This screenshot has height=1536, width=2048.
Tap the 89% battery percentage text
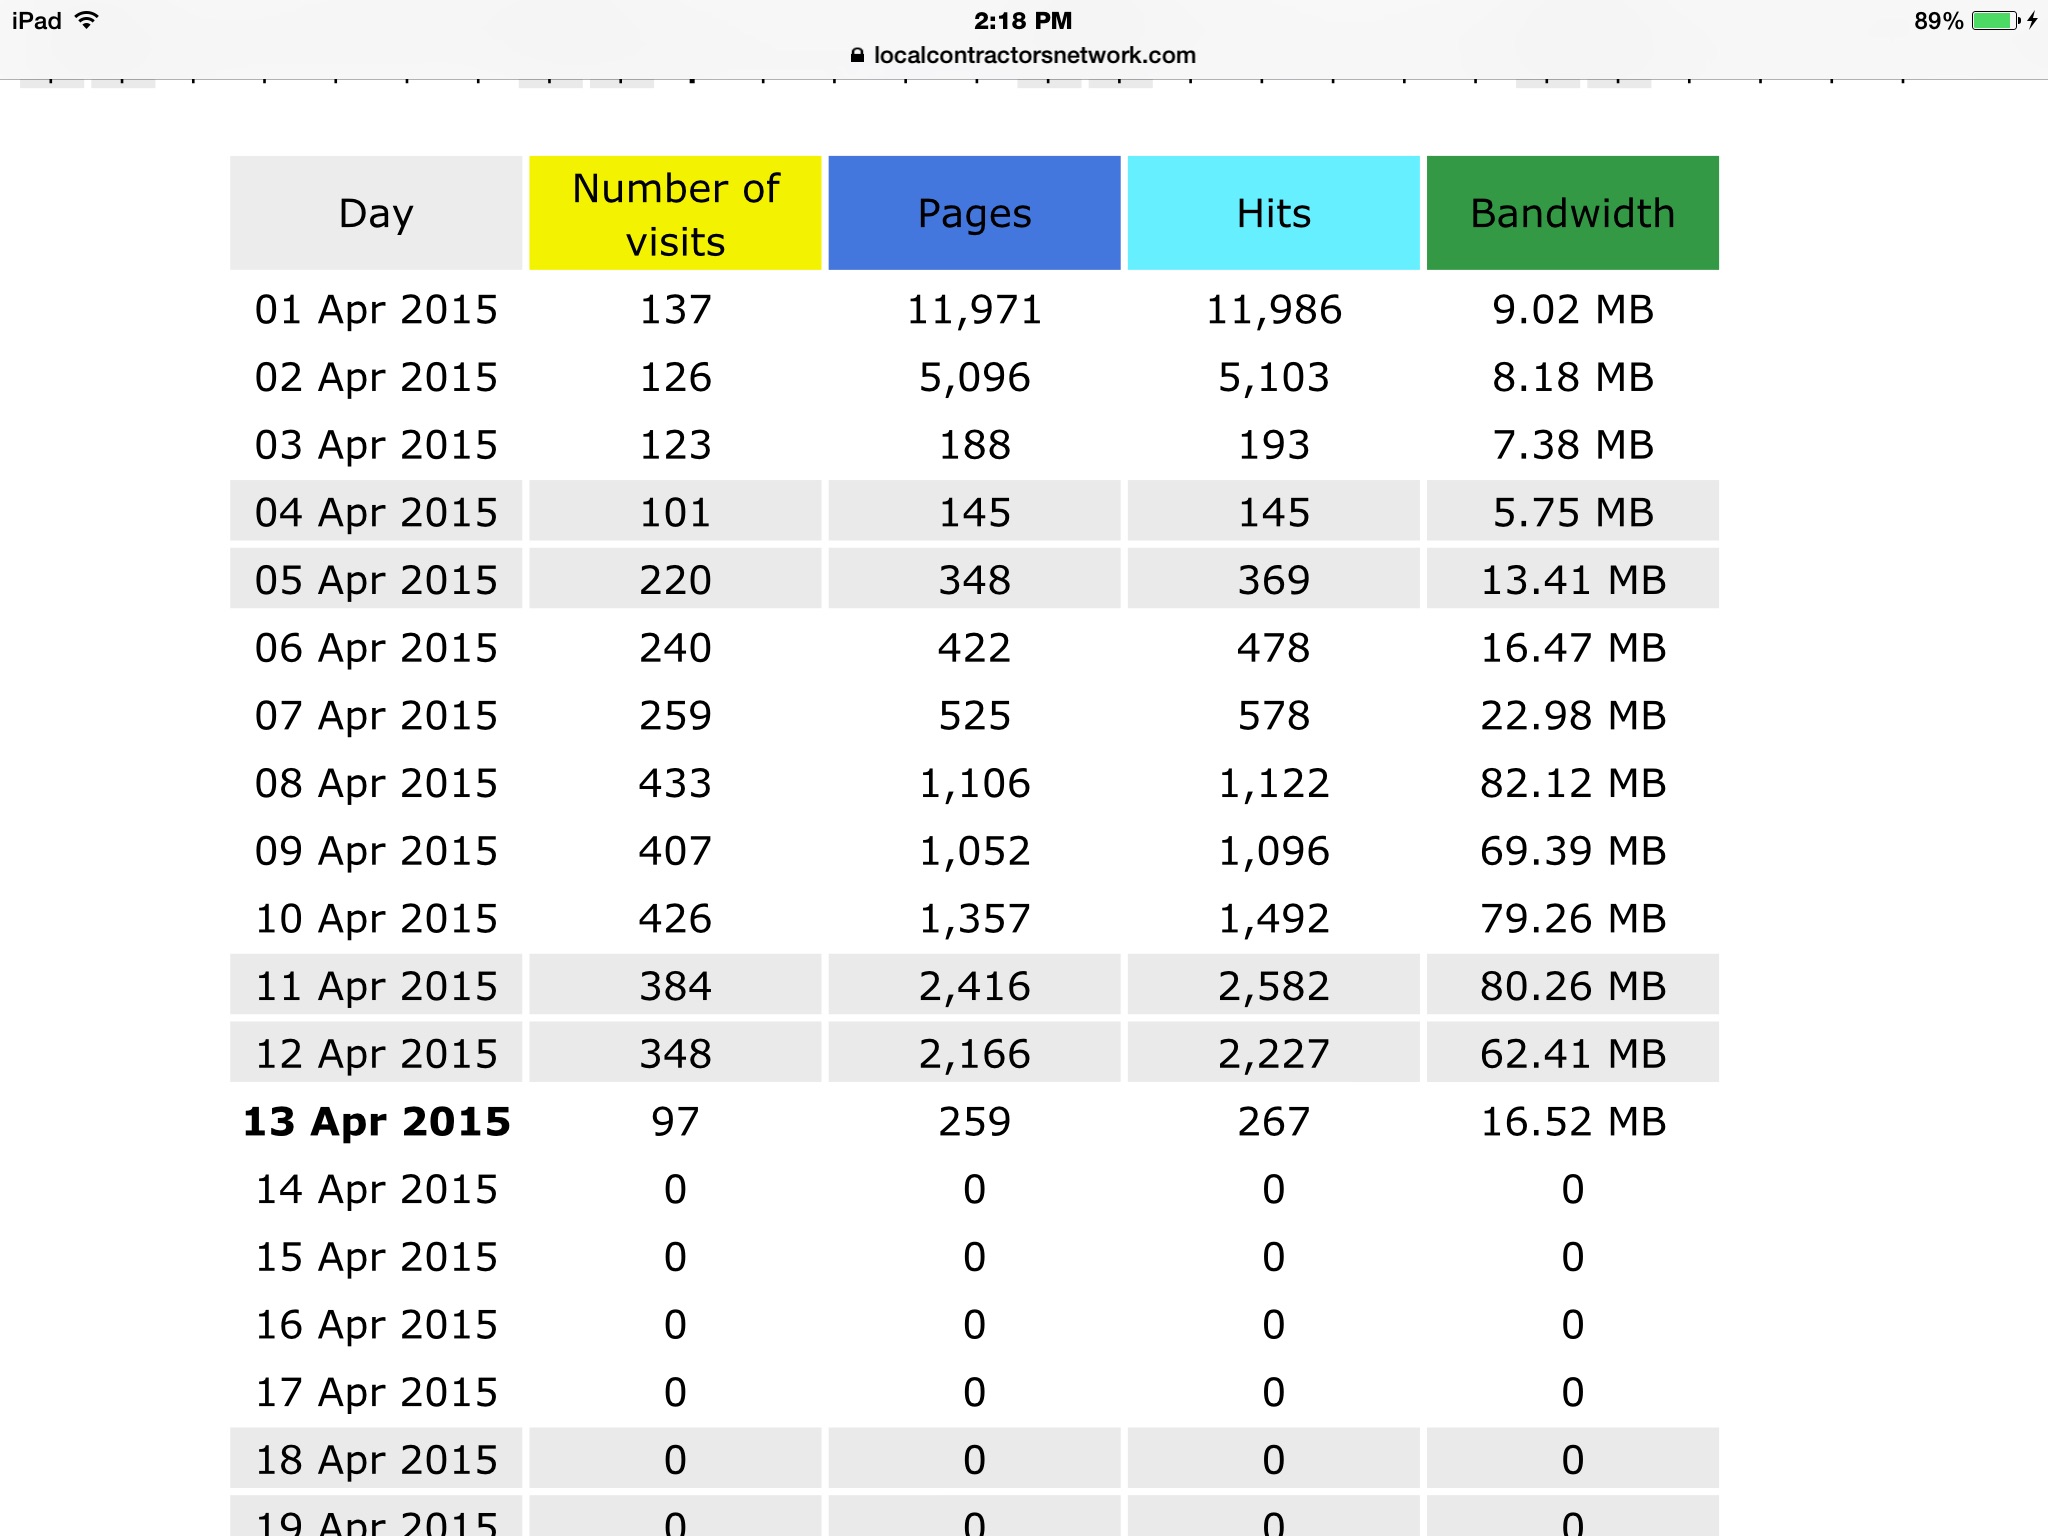(x=1938, y=20)
